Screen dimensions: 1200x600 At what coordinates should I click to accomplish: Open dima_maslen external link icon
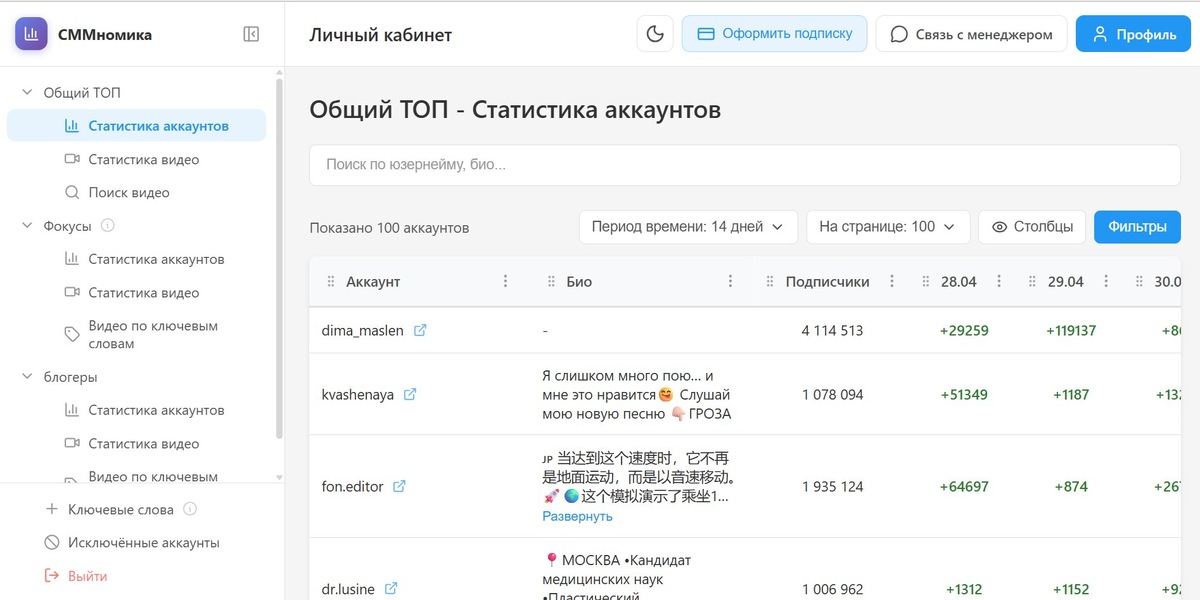coord(420,330)
